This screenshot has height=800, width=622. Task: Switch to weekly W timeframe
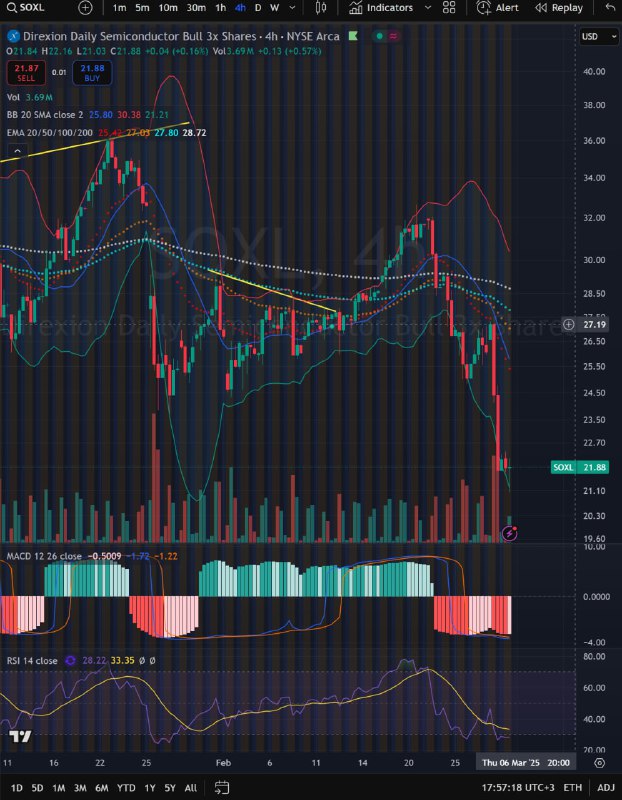pyautogui.click(x=275, y=8)
